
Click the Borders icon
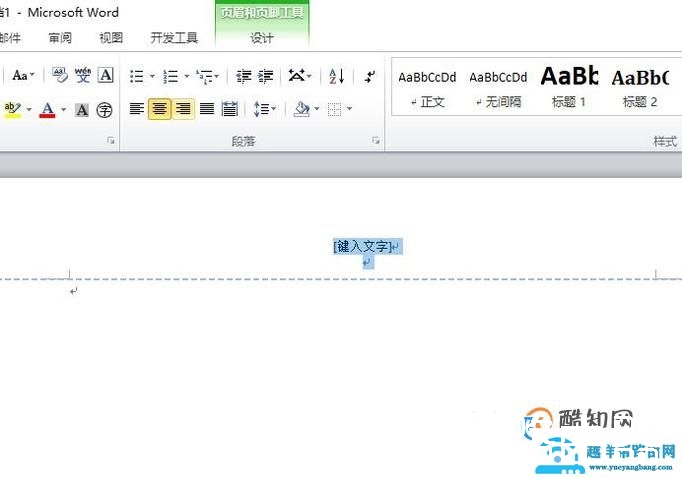pyautogui.click(x=334, y=109)
